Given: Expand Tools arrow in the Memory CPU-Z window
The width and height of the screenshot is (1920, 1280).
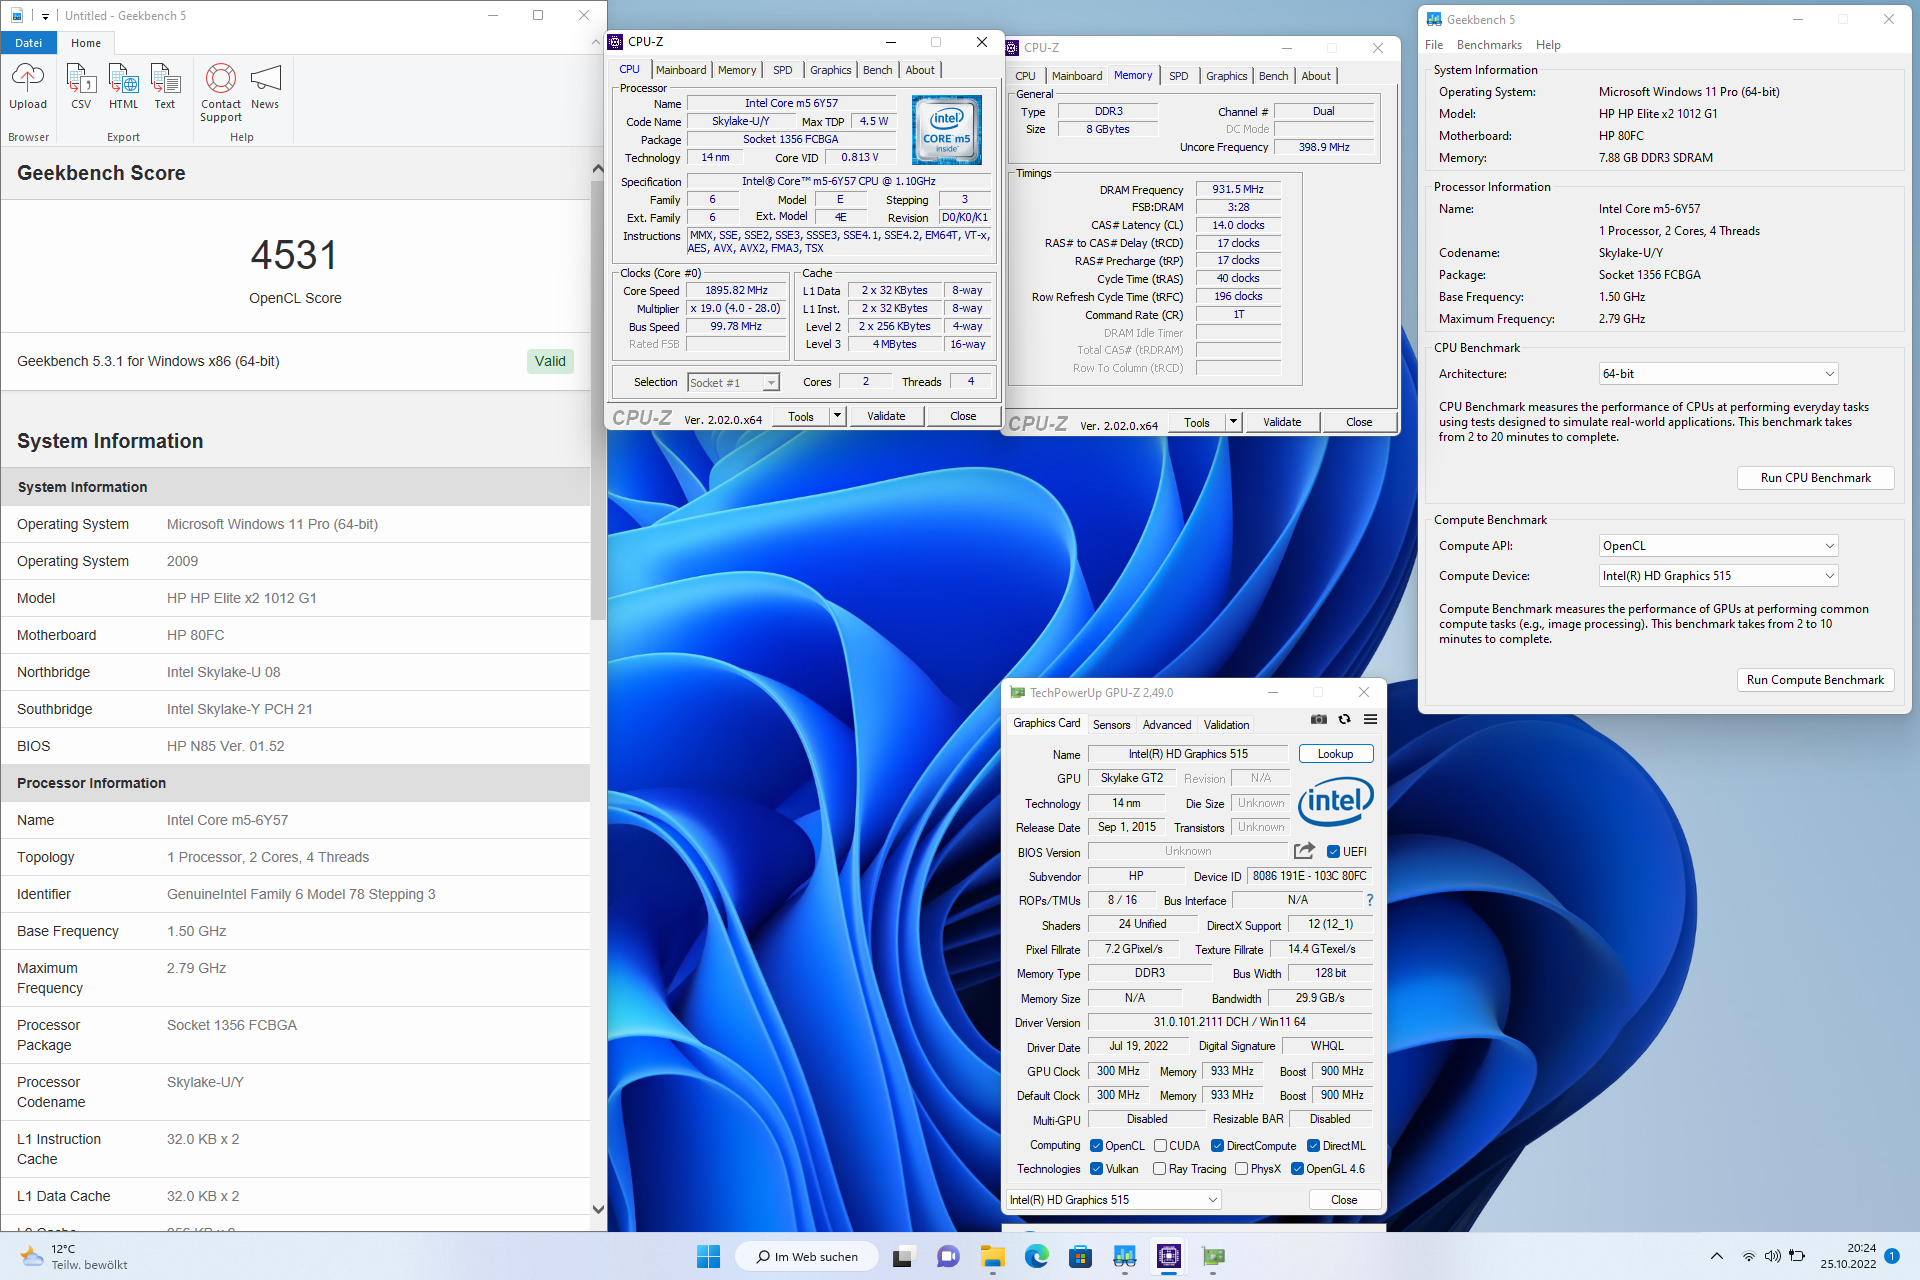Looking at the screenshot, I should coord(1233,422).
